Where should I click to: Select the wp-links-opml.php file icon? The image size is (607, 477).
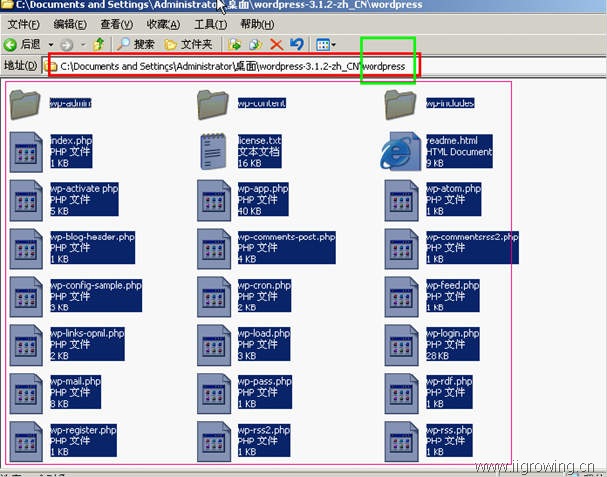click(x=26, y=345)
